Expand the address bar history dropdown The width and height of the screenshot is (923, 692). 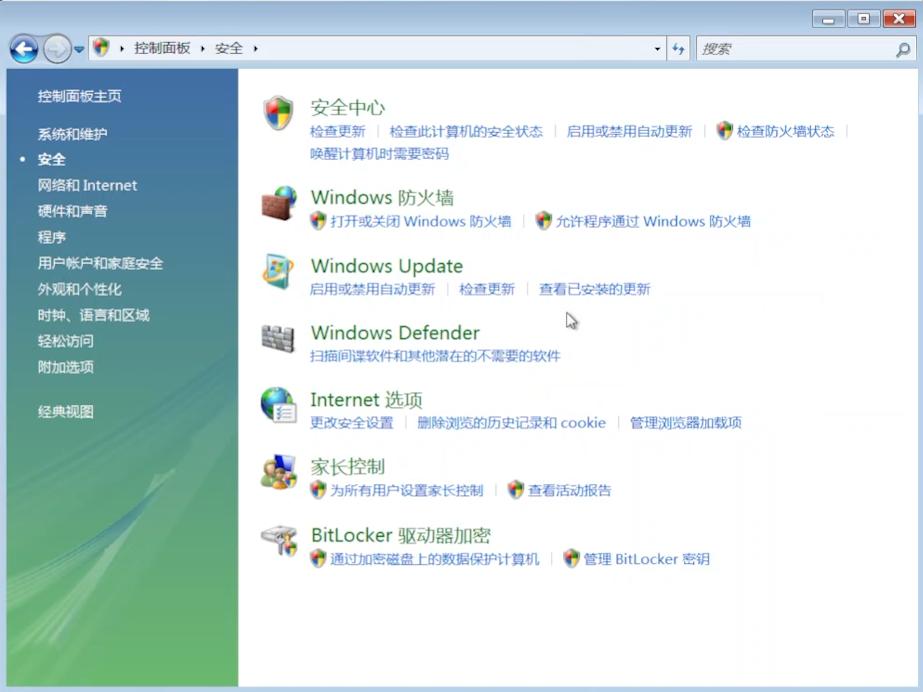(x=657, y=49)
